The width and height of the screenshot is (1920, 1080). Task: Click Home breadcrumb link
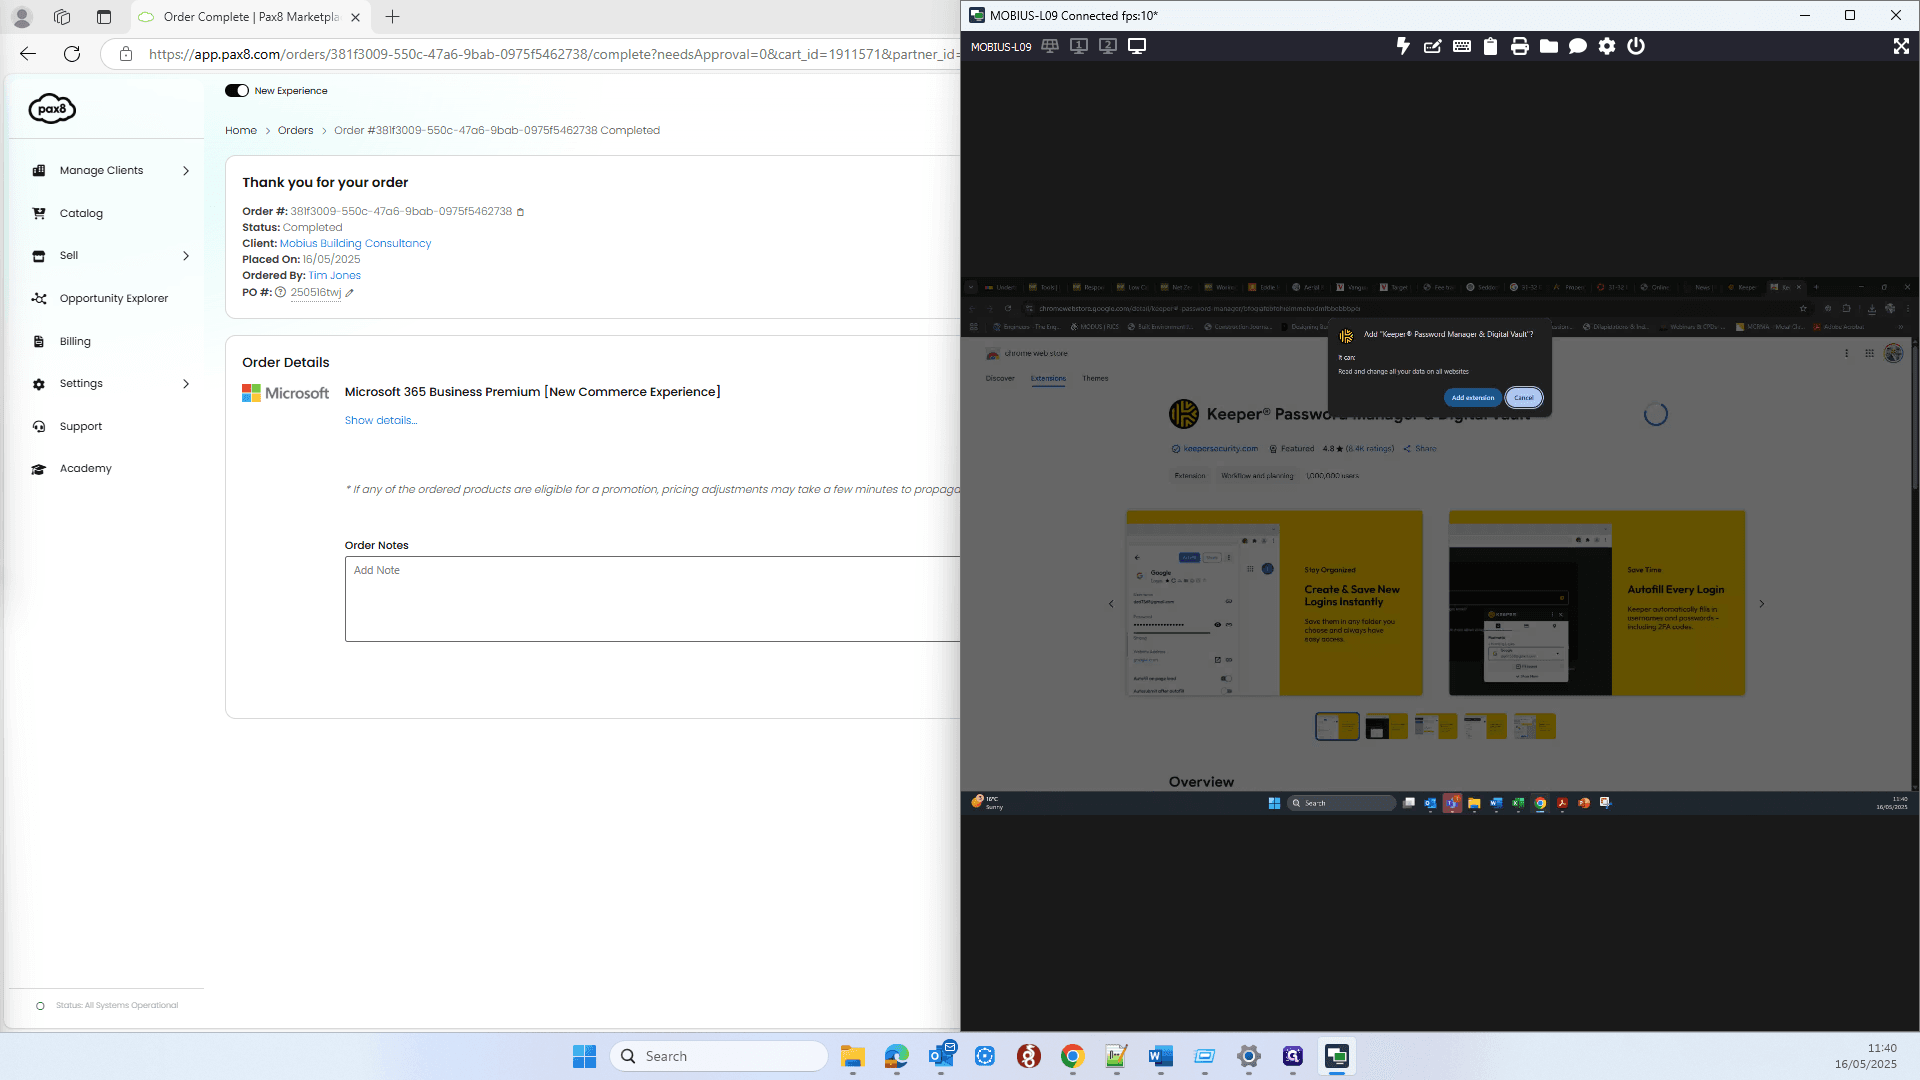tap(241, 131)
